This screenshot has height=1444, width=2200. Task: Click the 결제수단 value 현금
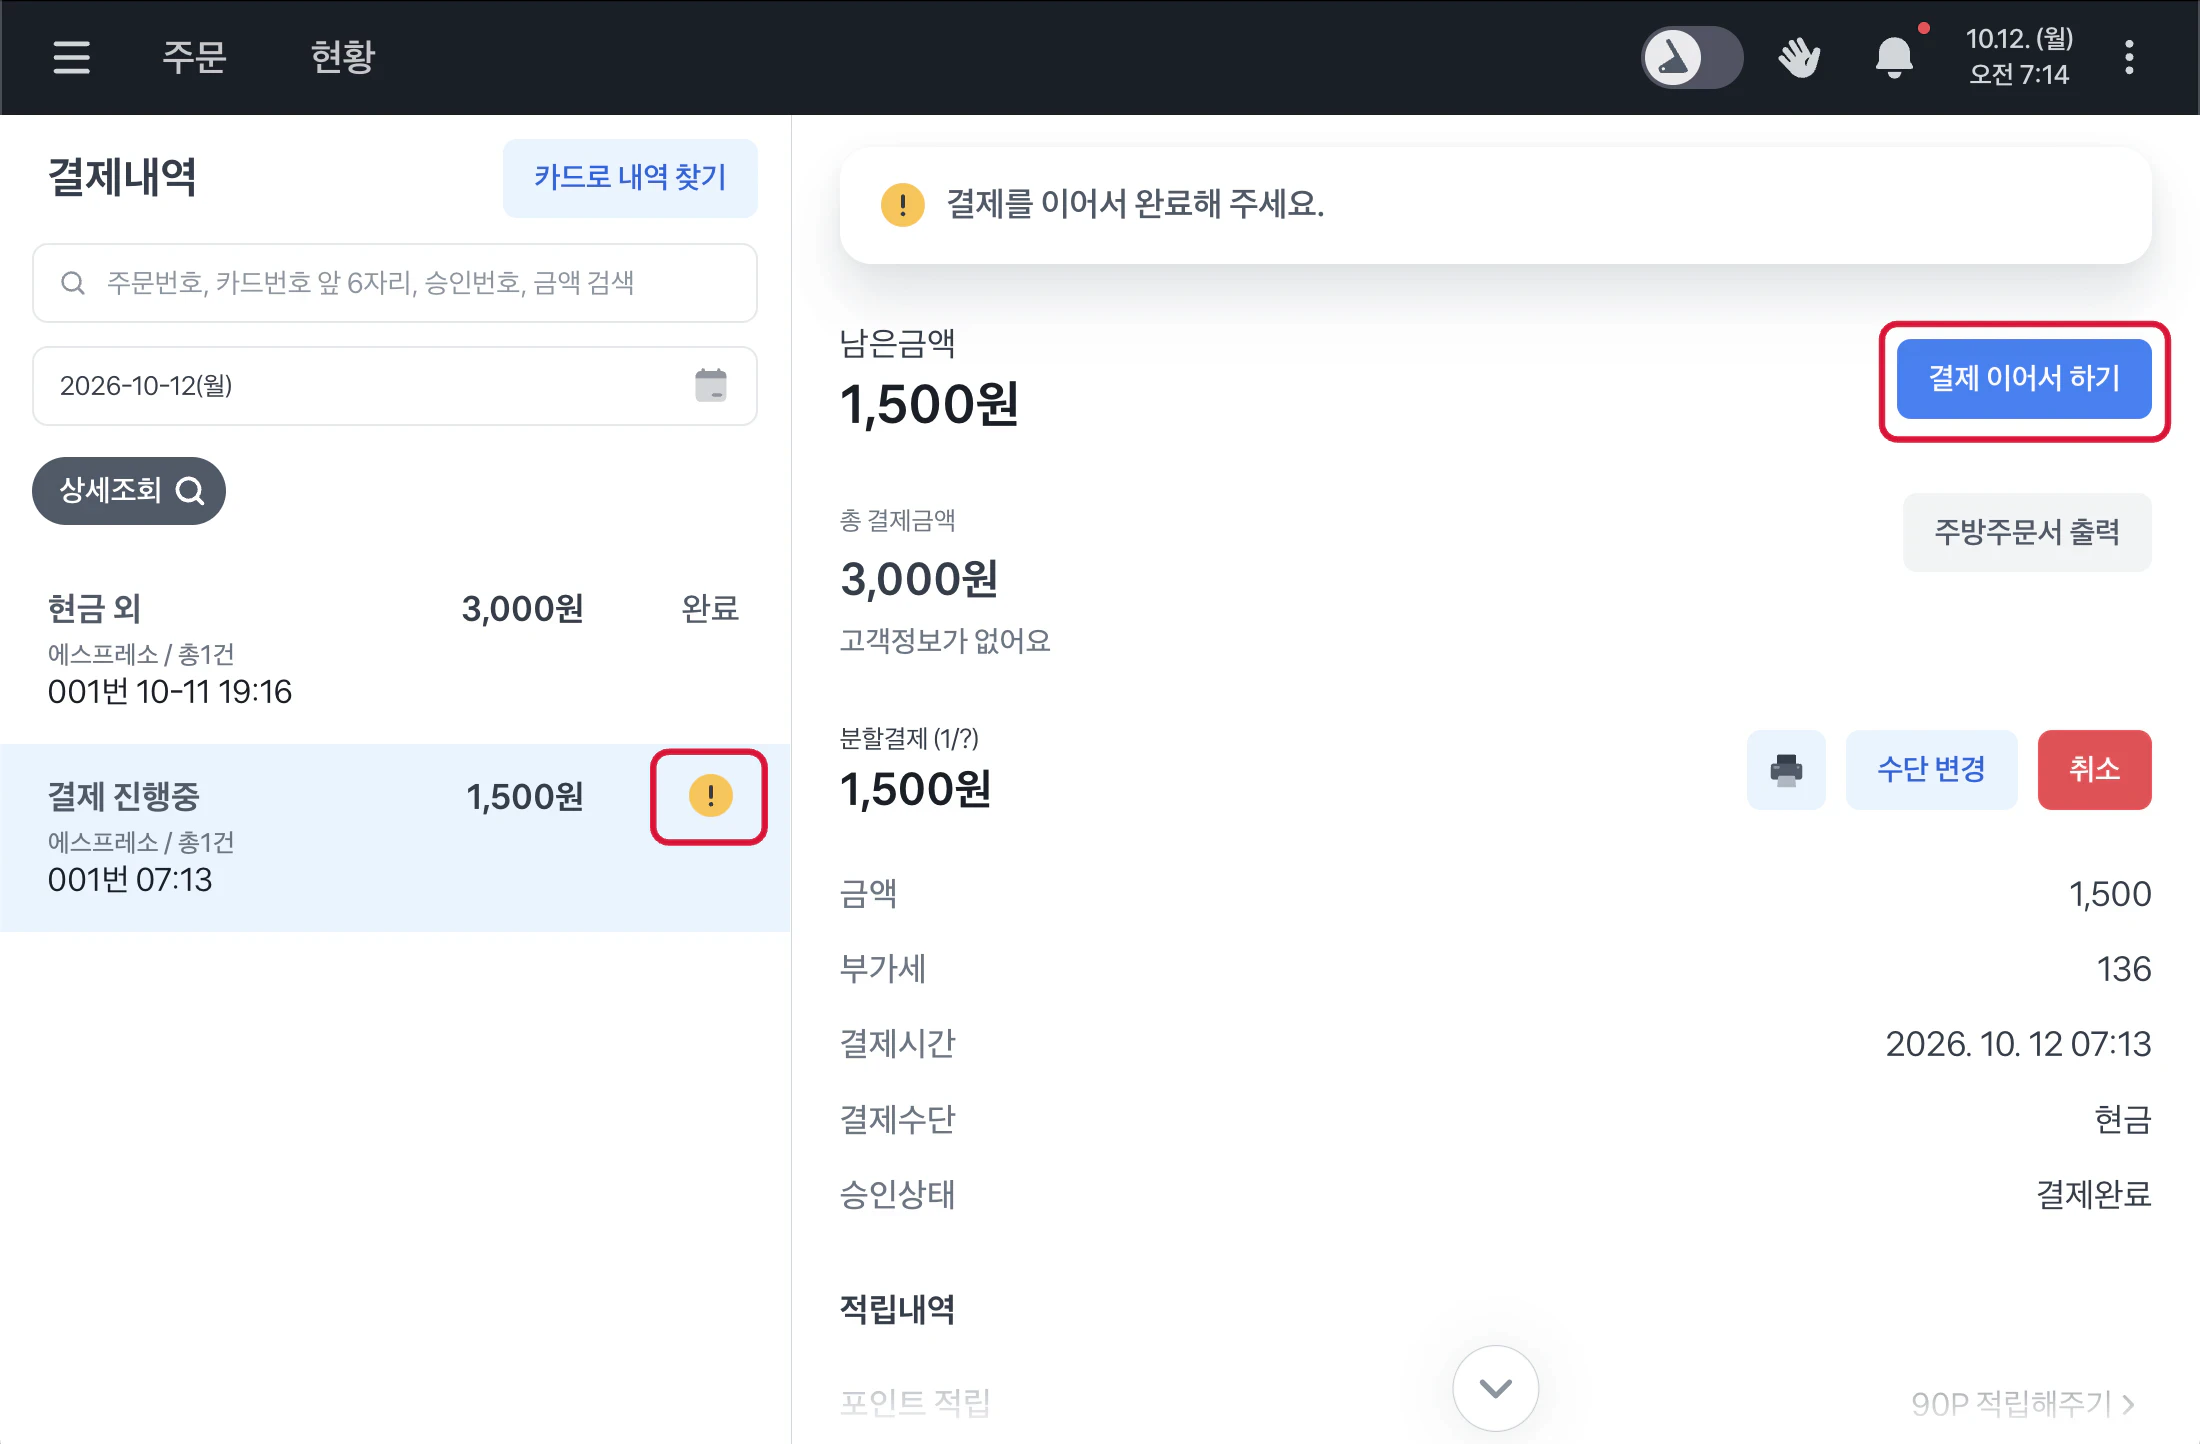2122,1119
